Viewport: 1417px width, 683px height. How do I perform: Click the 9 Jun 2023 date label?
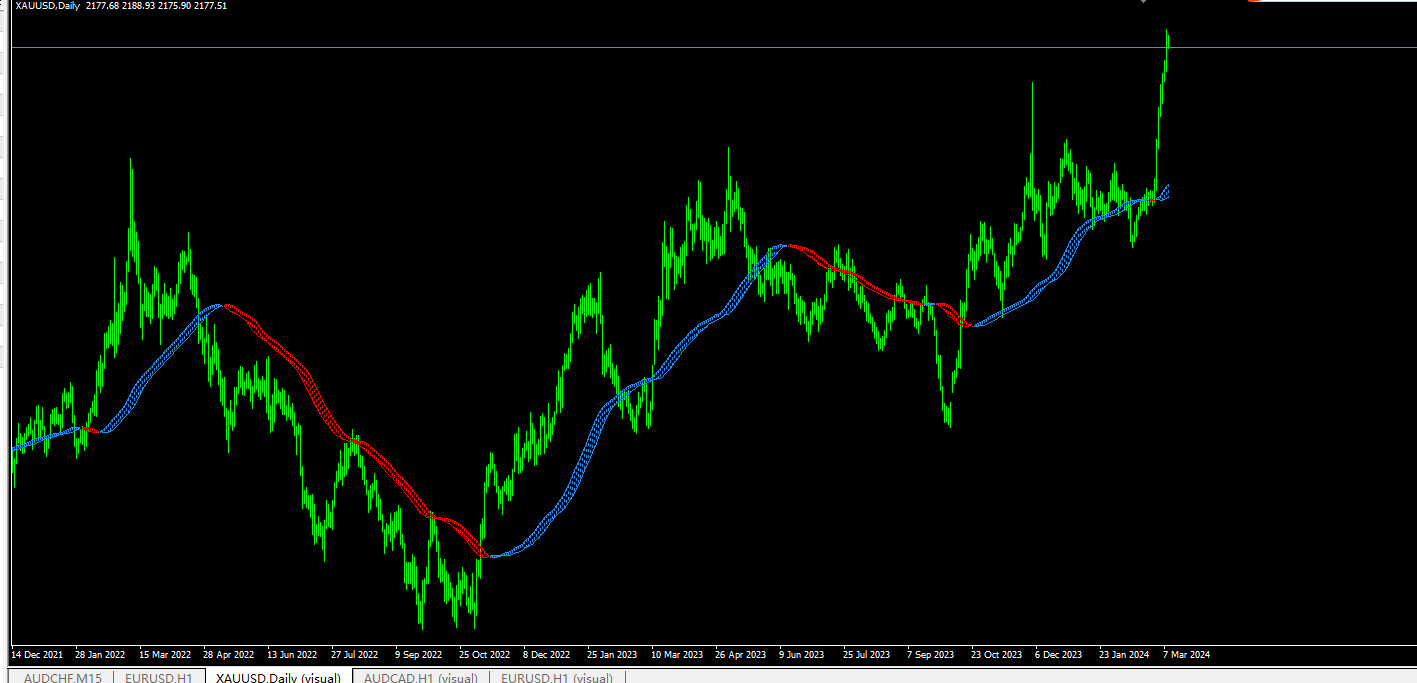point(802,655)
